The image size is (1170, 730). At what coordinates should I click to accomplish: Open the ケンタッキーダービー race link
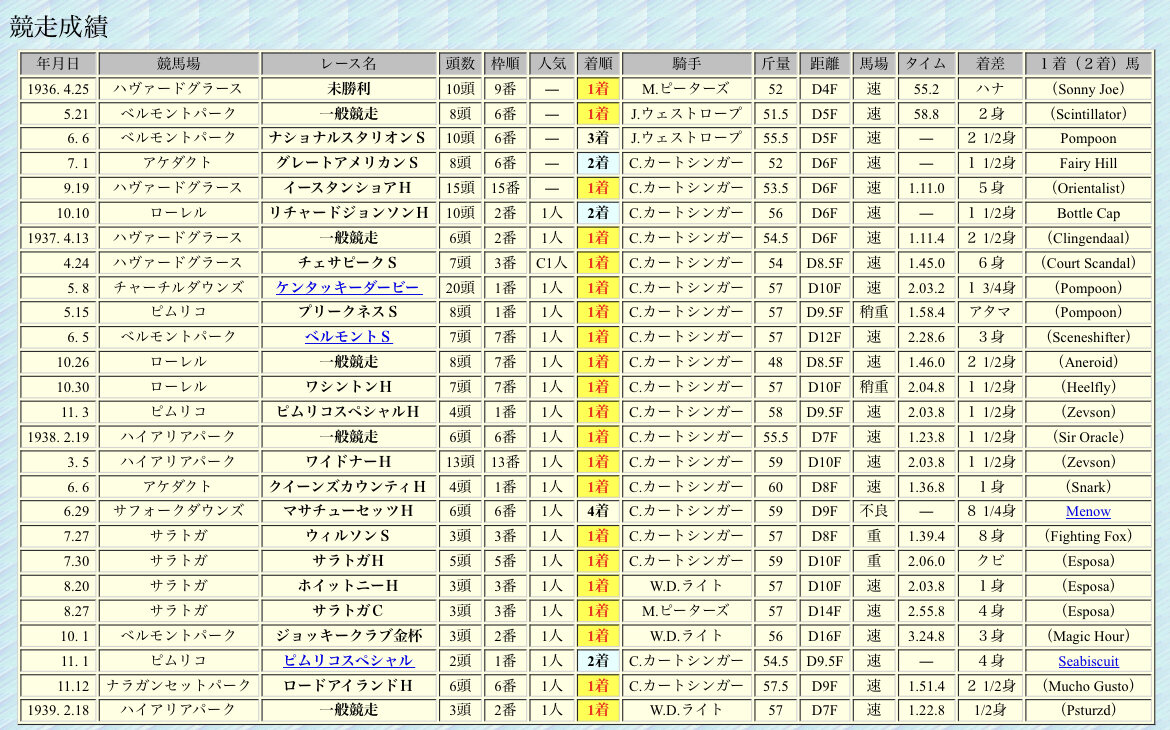[x=349, y=287]
